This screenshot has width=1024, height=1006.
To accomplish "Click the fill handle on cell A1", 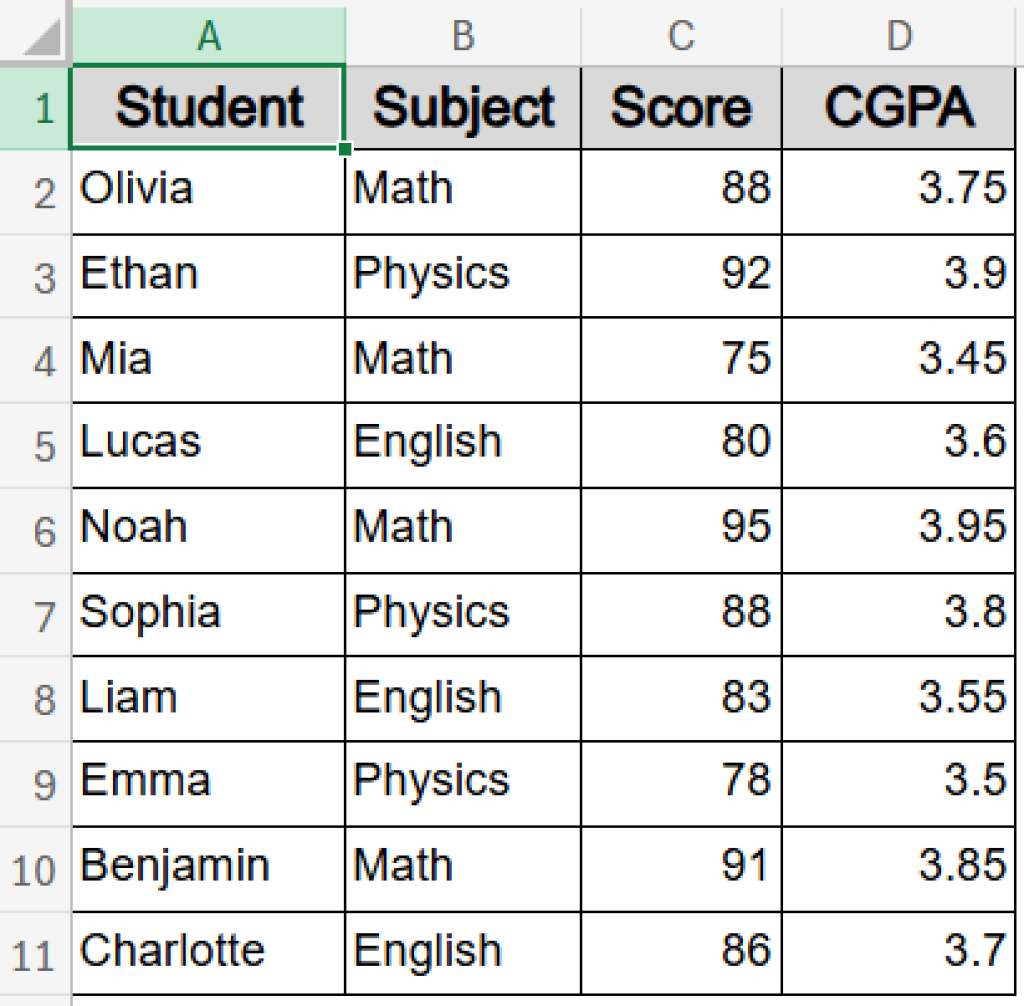I will (345, 150).
